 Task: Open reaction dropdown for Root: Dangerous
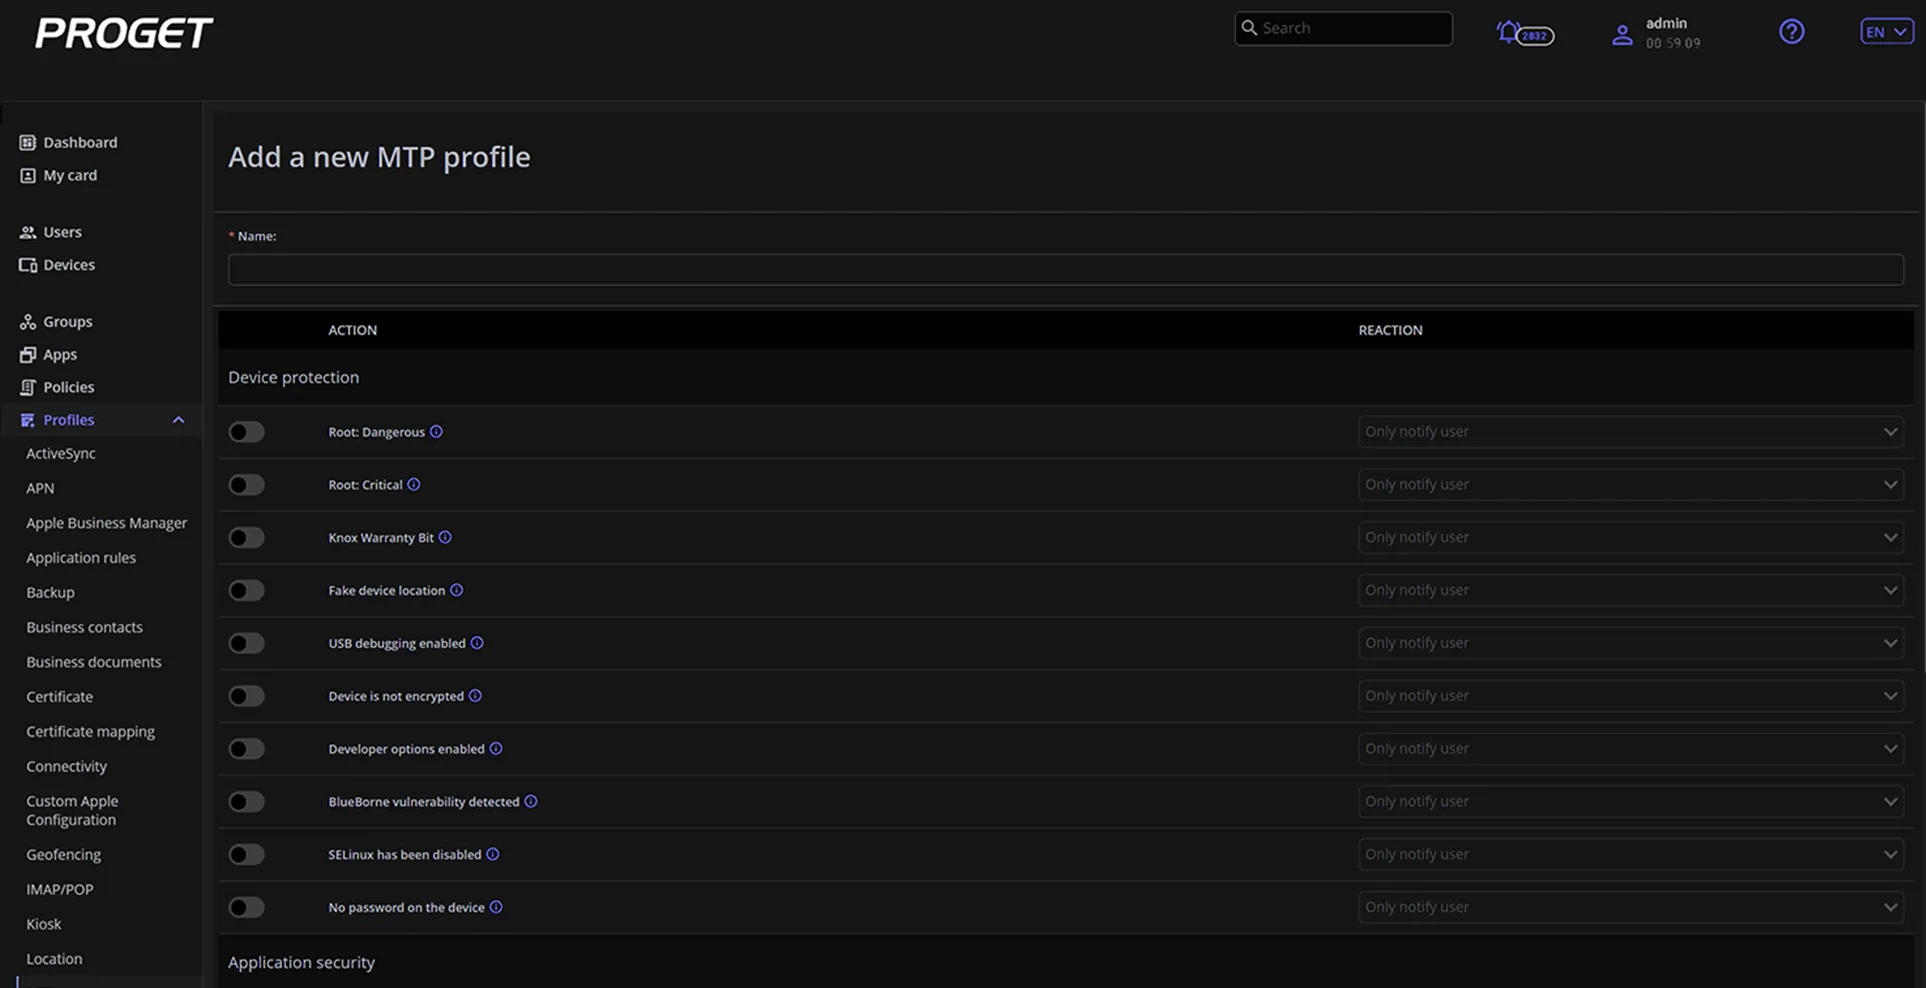tap(1630, 432)
